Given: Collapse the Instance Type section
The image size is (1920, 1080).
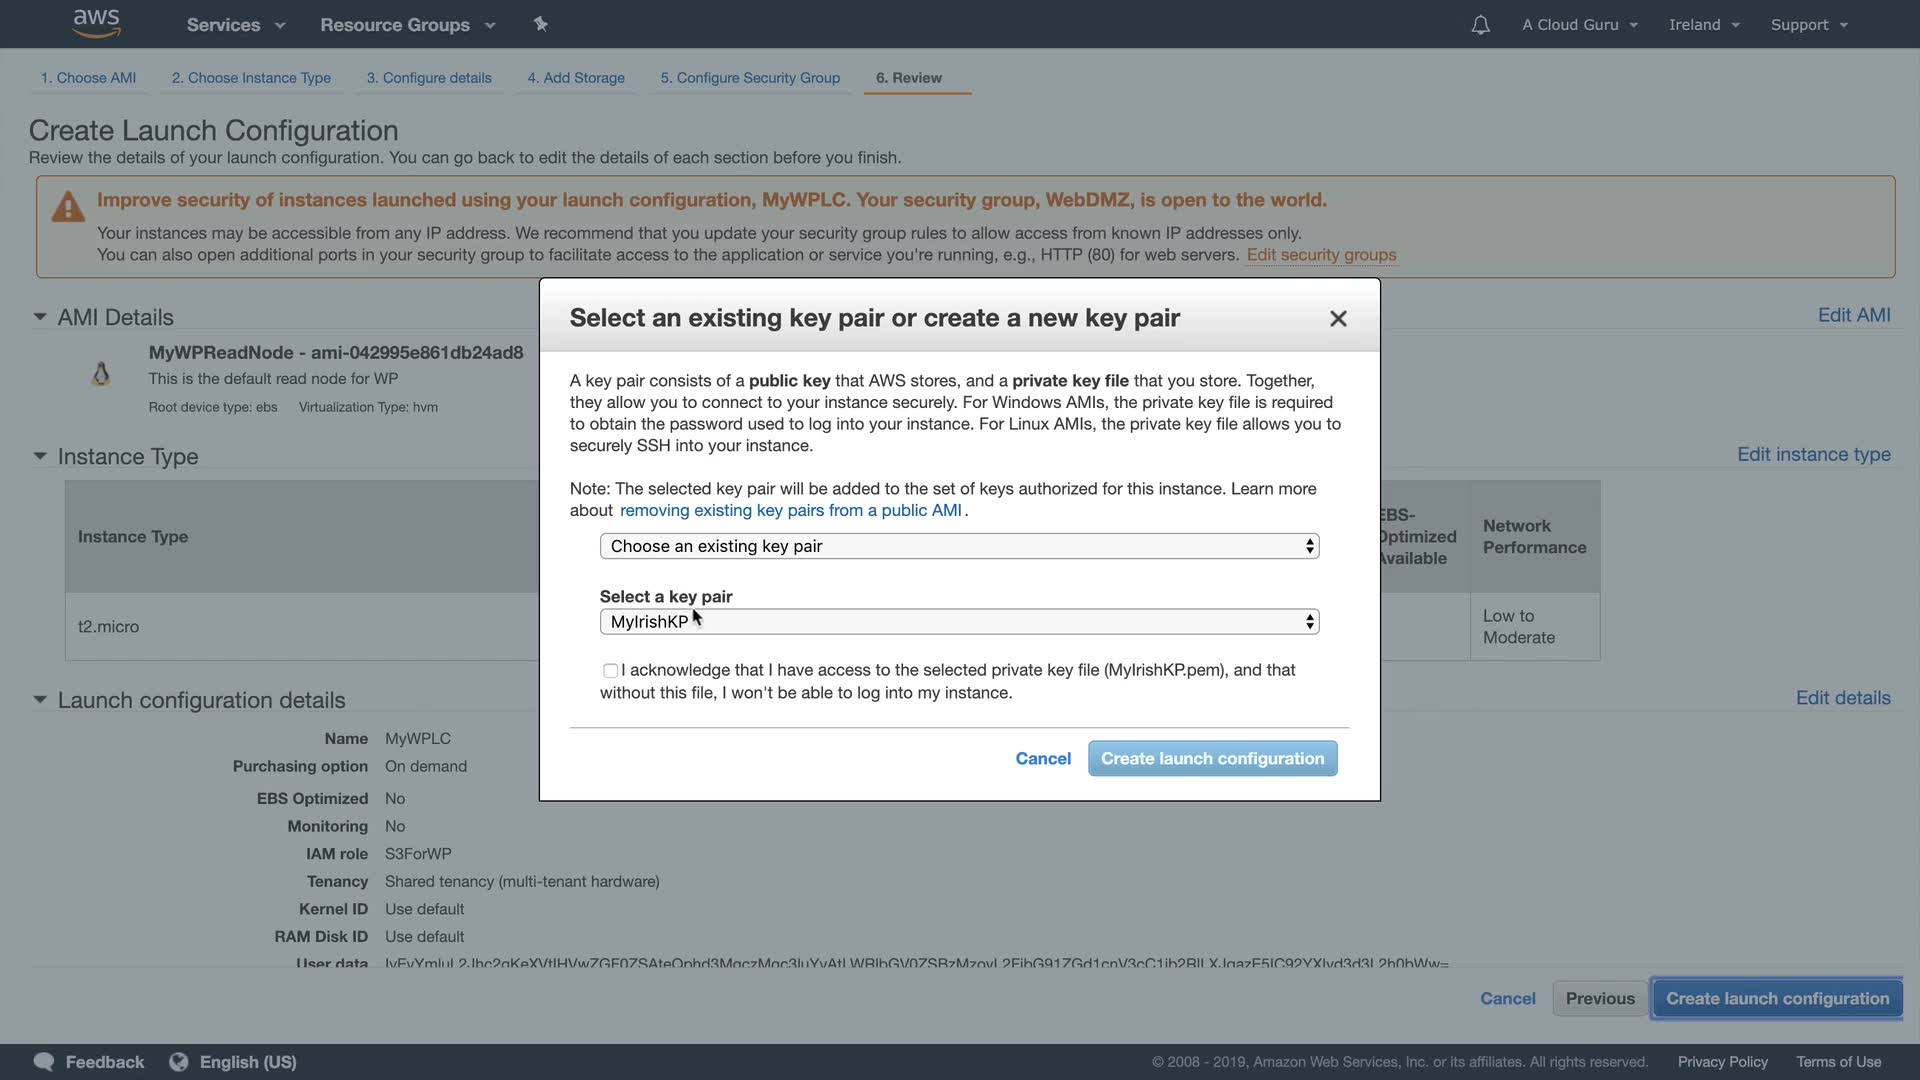Looking at the screenshot, I should point(40,456).
